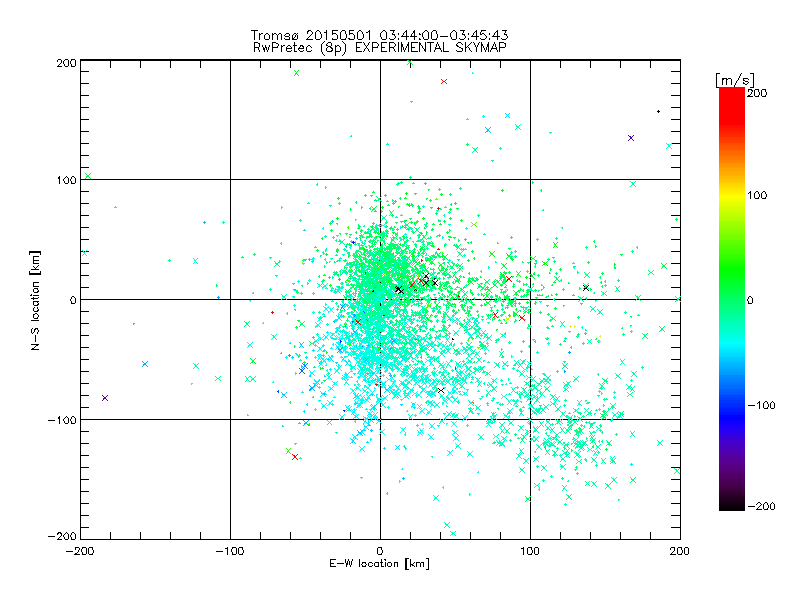
Task: Click the plot title 'Tromsø 20150501 03:44:00-03:45:43'
Action: coord(379,35)
